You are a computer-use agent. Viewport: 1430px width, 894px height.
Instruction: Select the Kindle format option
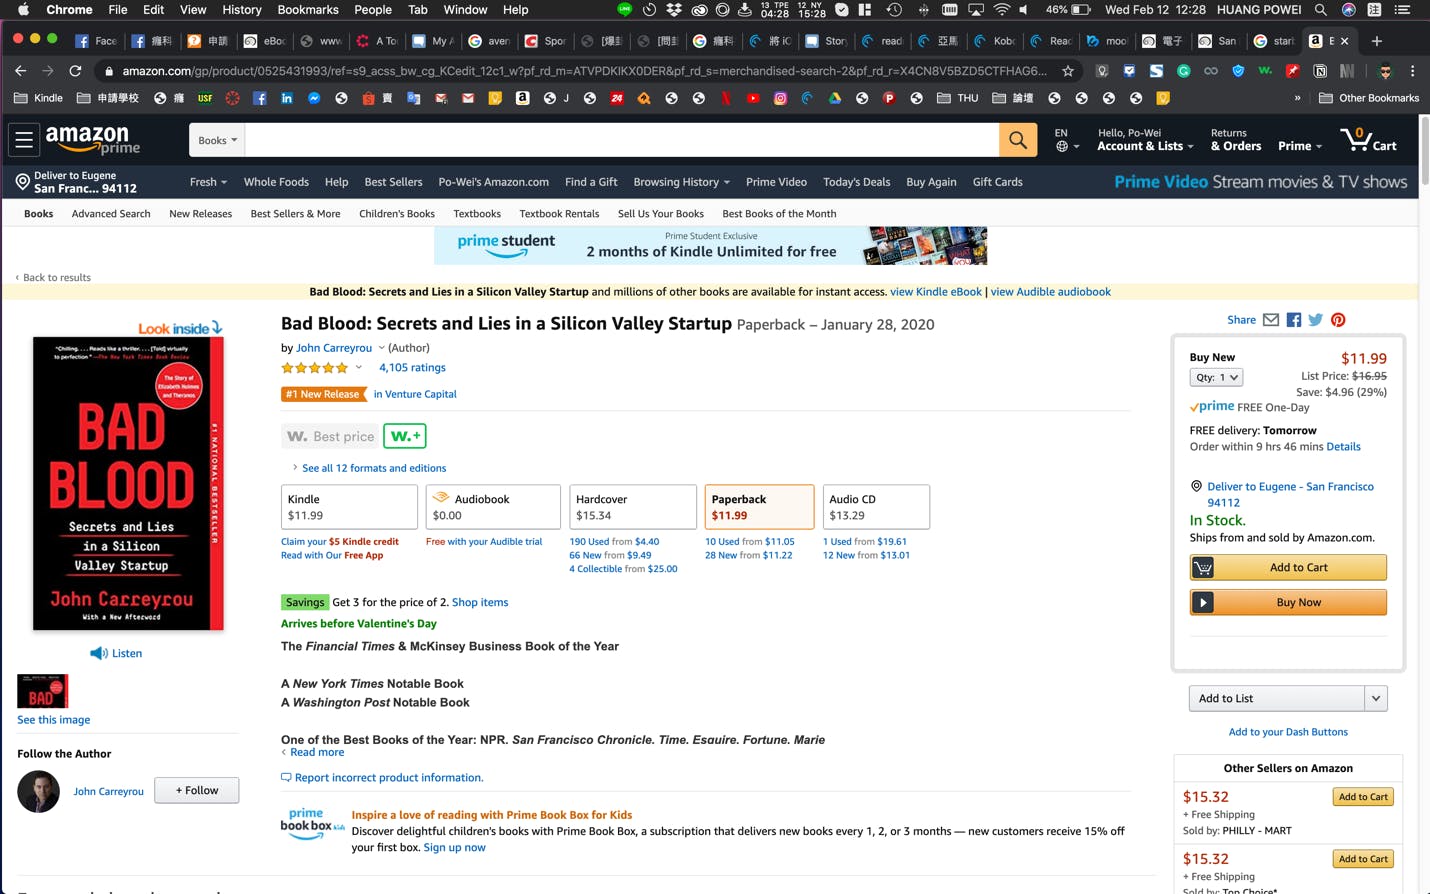[349, 507]
